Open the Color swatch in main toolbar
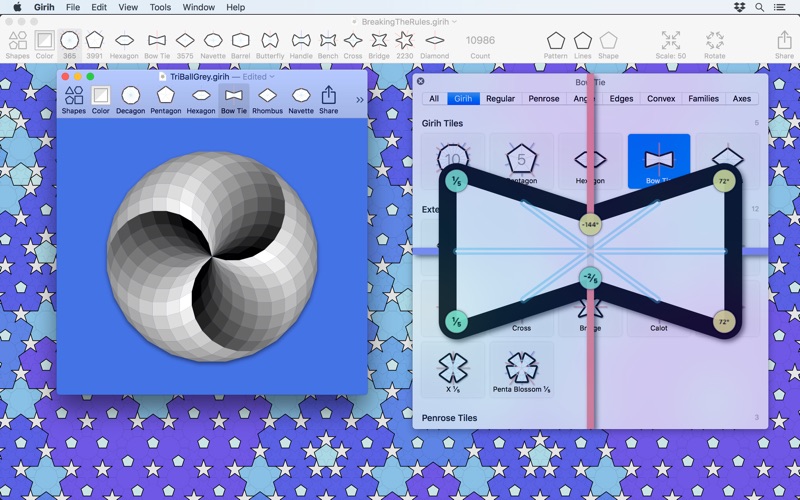The width and height of the screenshot is (800, 500). (44, 41)
